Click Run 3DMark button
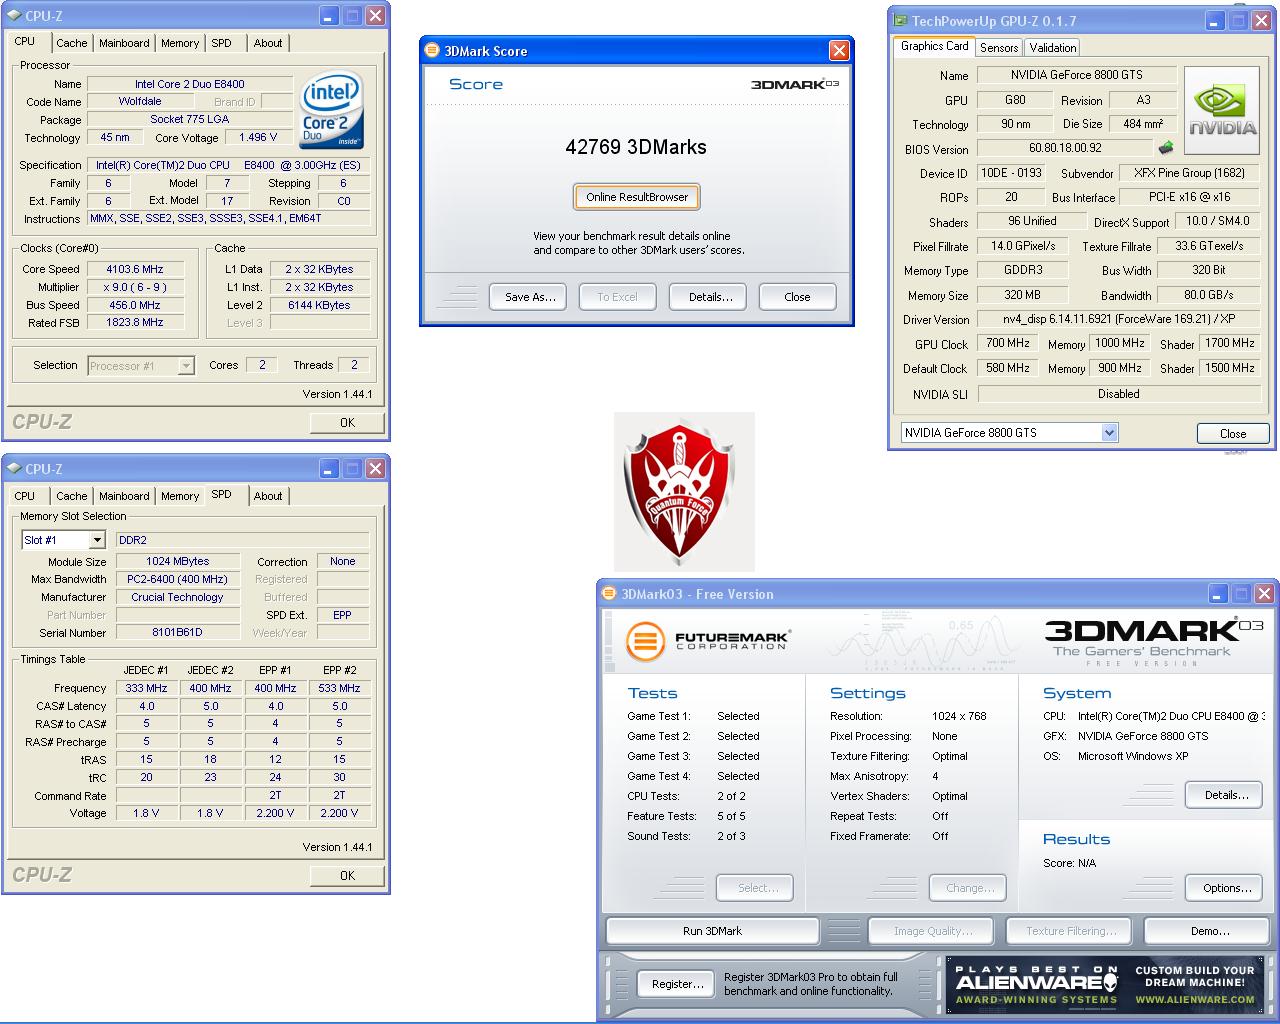Screen dimensions: 1280x1024 tap(712, 931)
